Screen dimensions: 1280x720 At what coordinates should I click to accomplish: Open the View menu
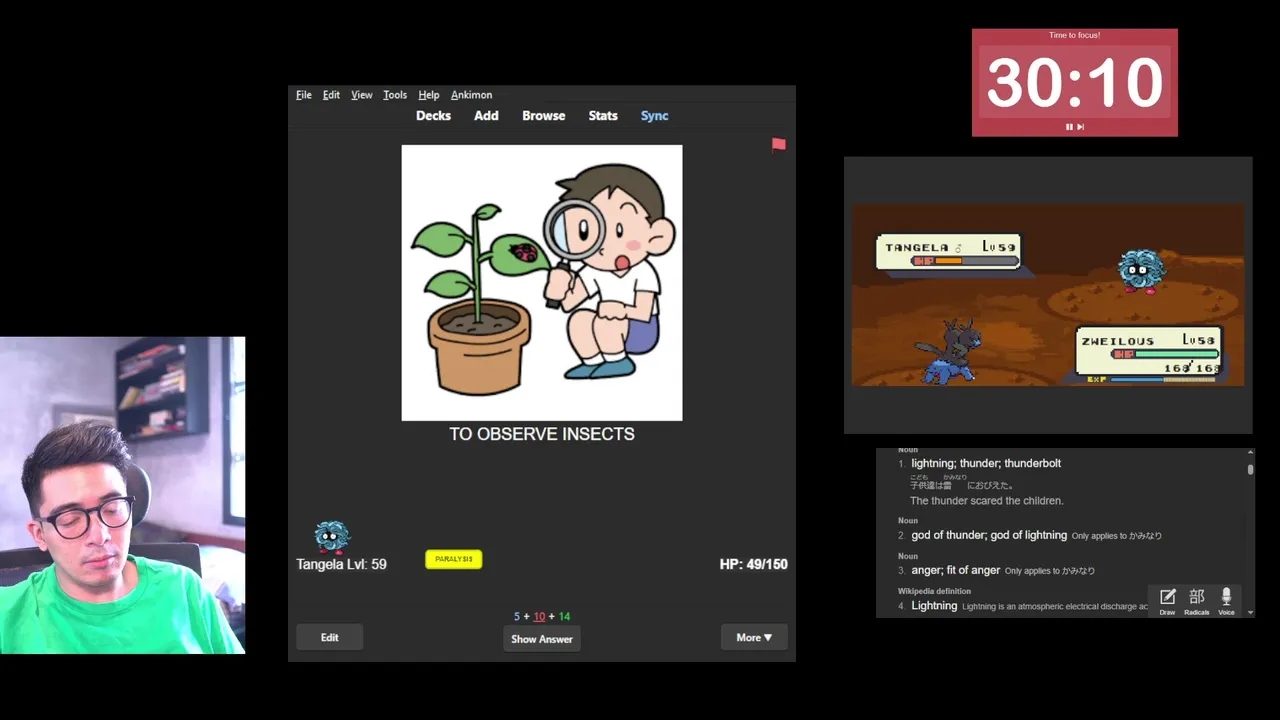(361, 95)
